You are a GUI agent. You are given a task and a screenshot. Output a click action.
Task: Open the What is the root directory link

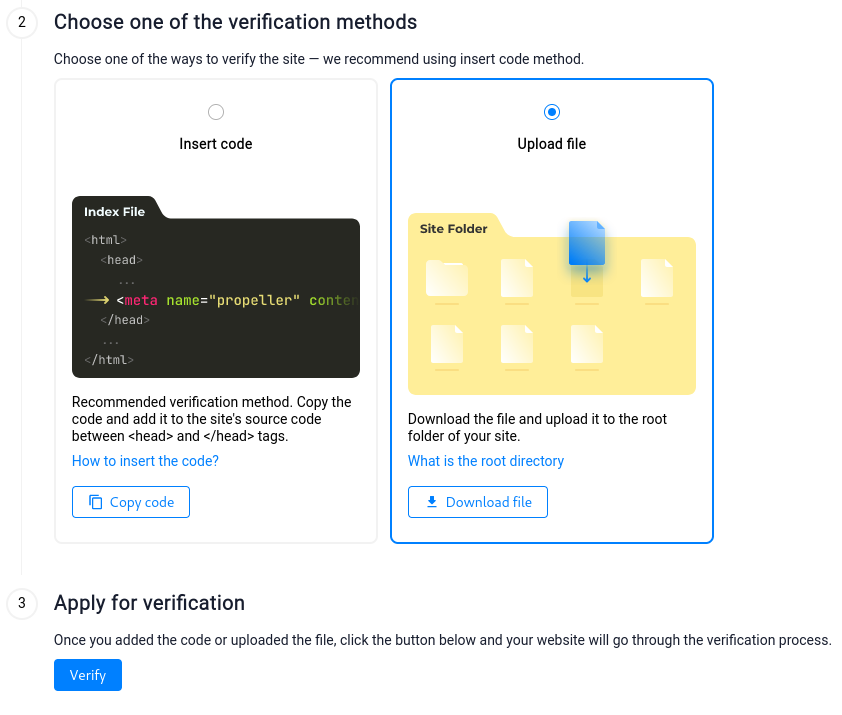(485, 461)
